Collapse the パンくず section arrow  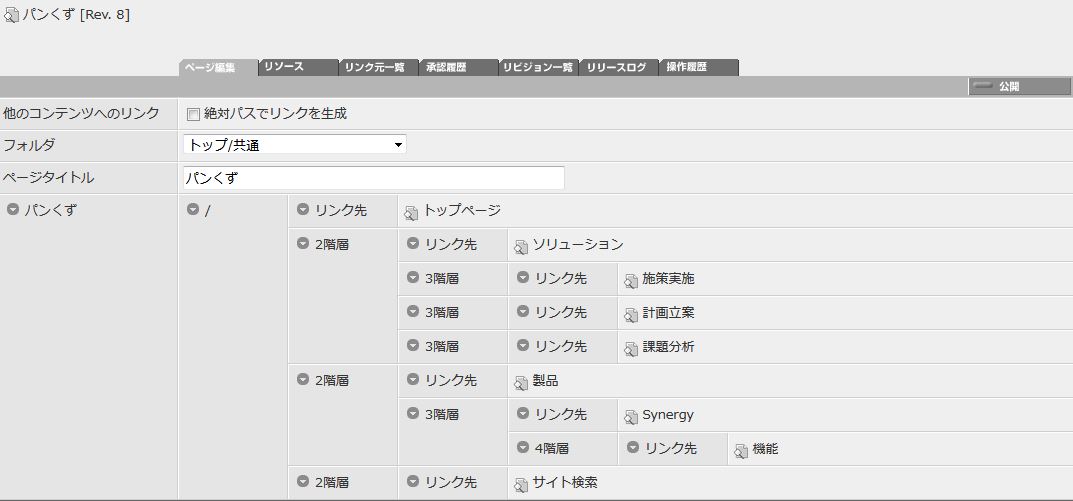pyautogui.click(x=13, y=210)
